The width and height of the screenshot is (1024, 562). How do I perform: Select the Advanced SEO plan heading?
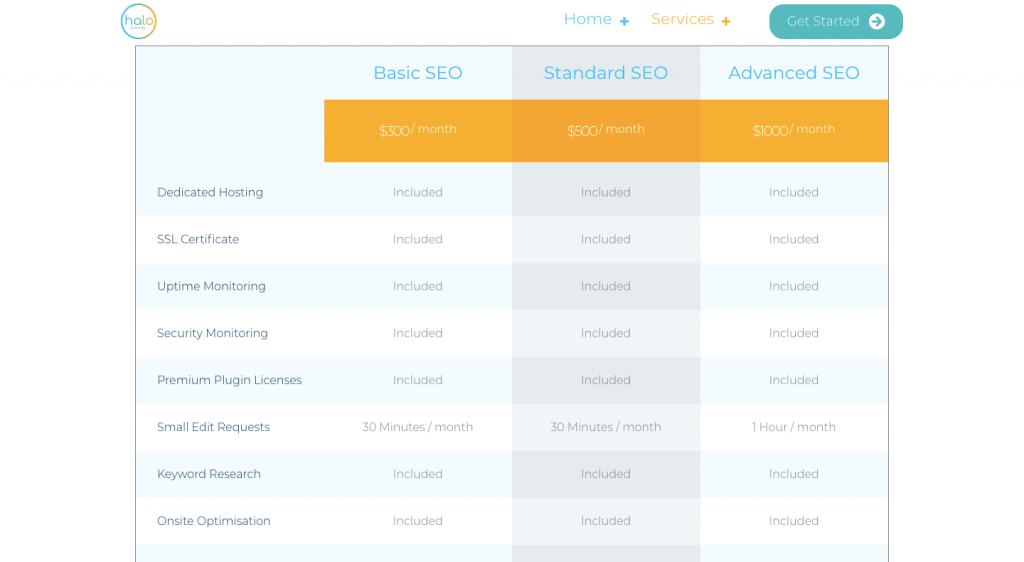(x=794, y=73)
